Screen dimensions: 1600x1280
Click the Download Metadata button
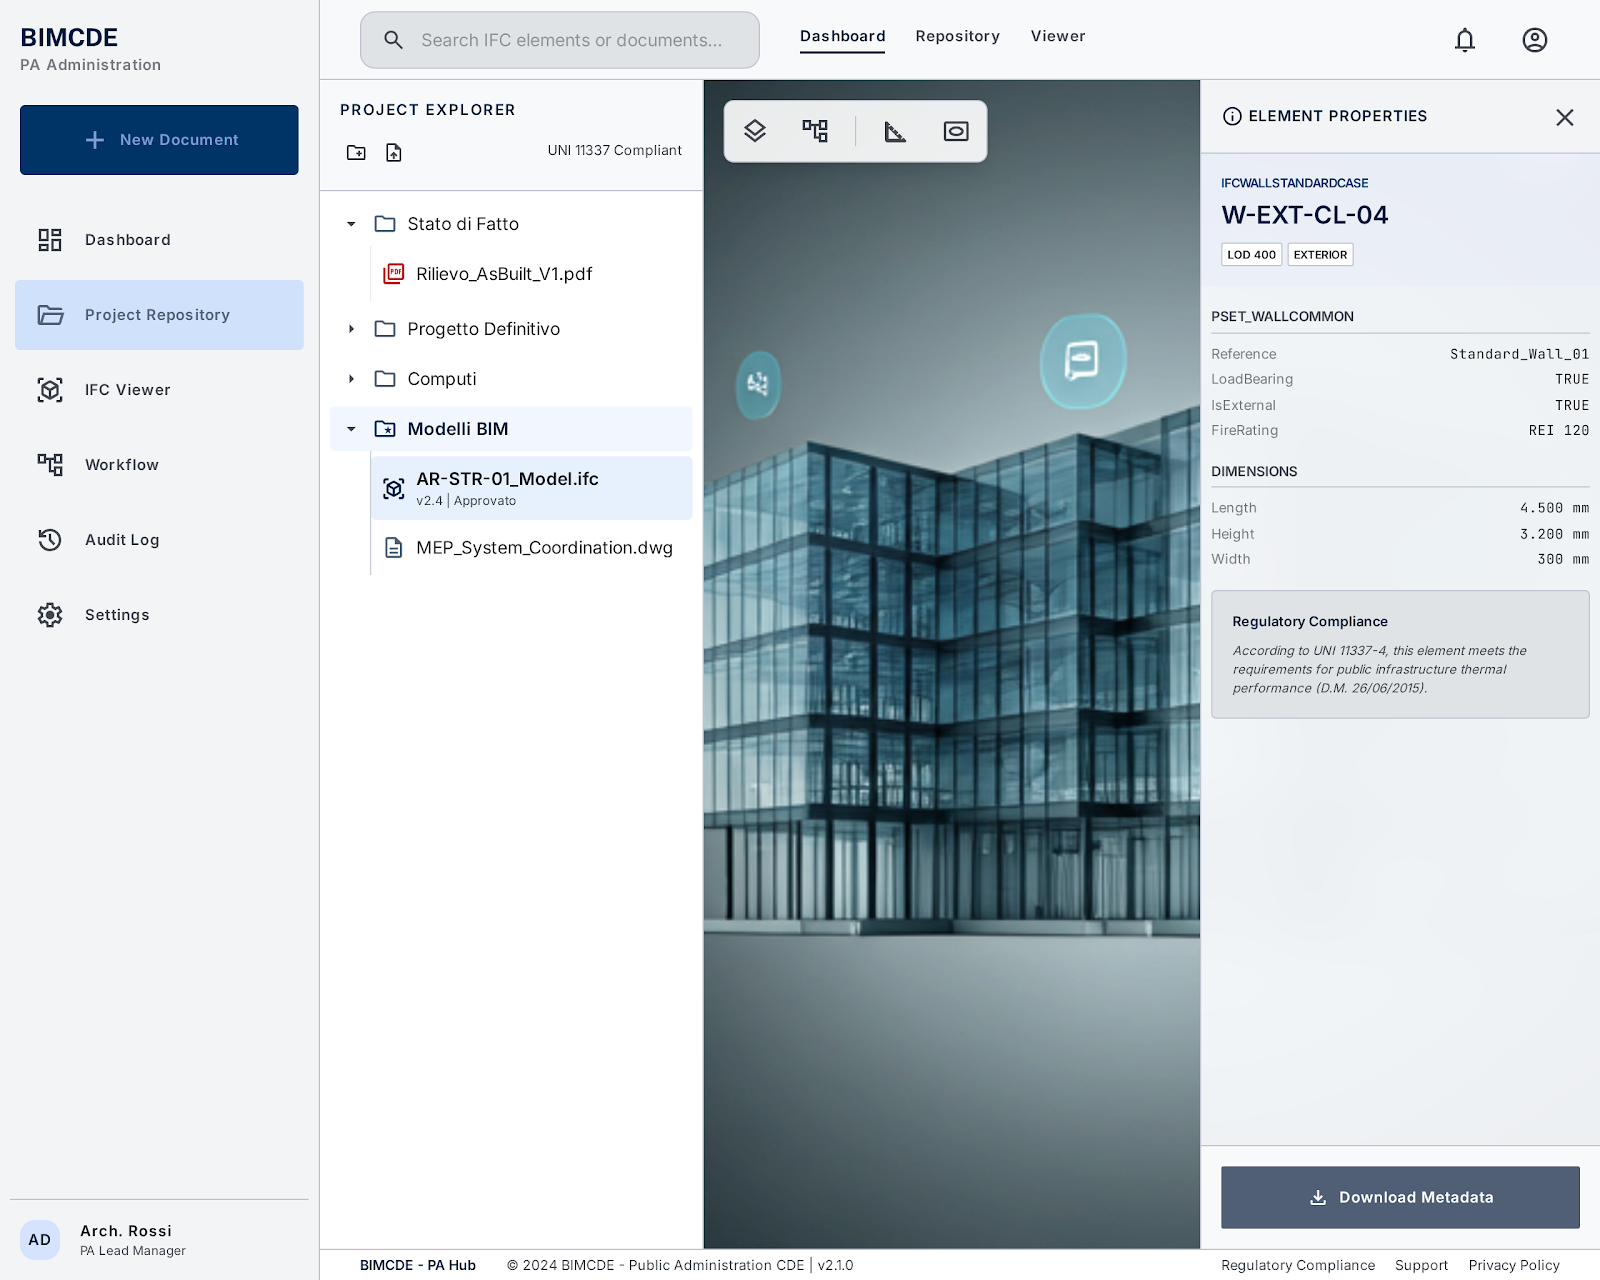tap(1400, 1197)
